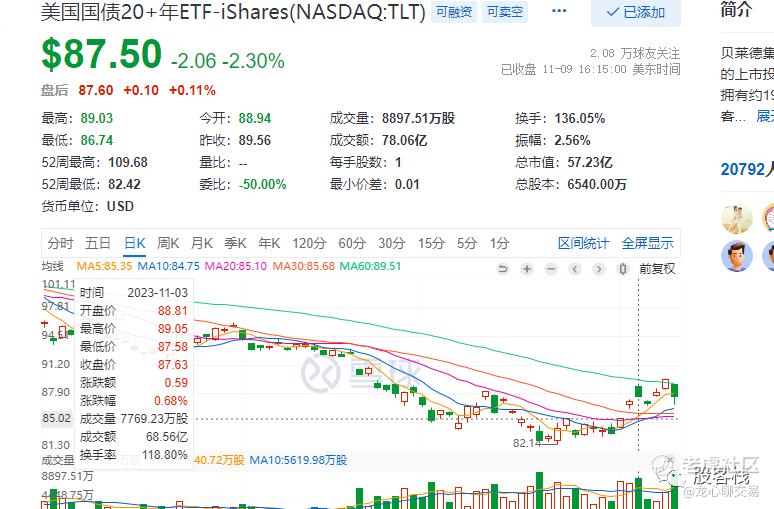Click the MA10:84.75 indicator label
774x509 pixels.
tap(168, 266)
